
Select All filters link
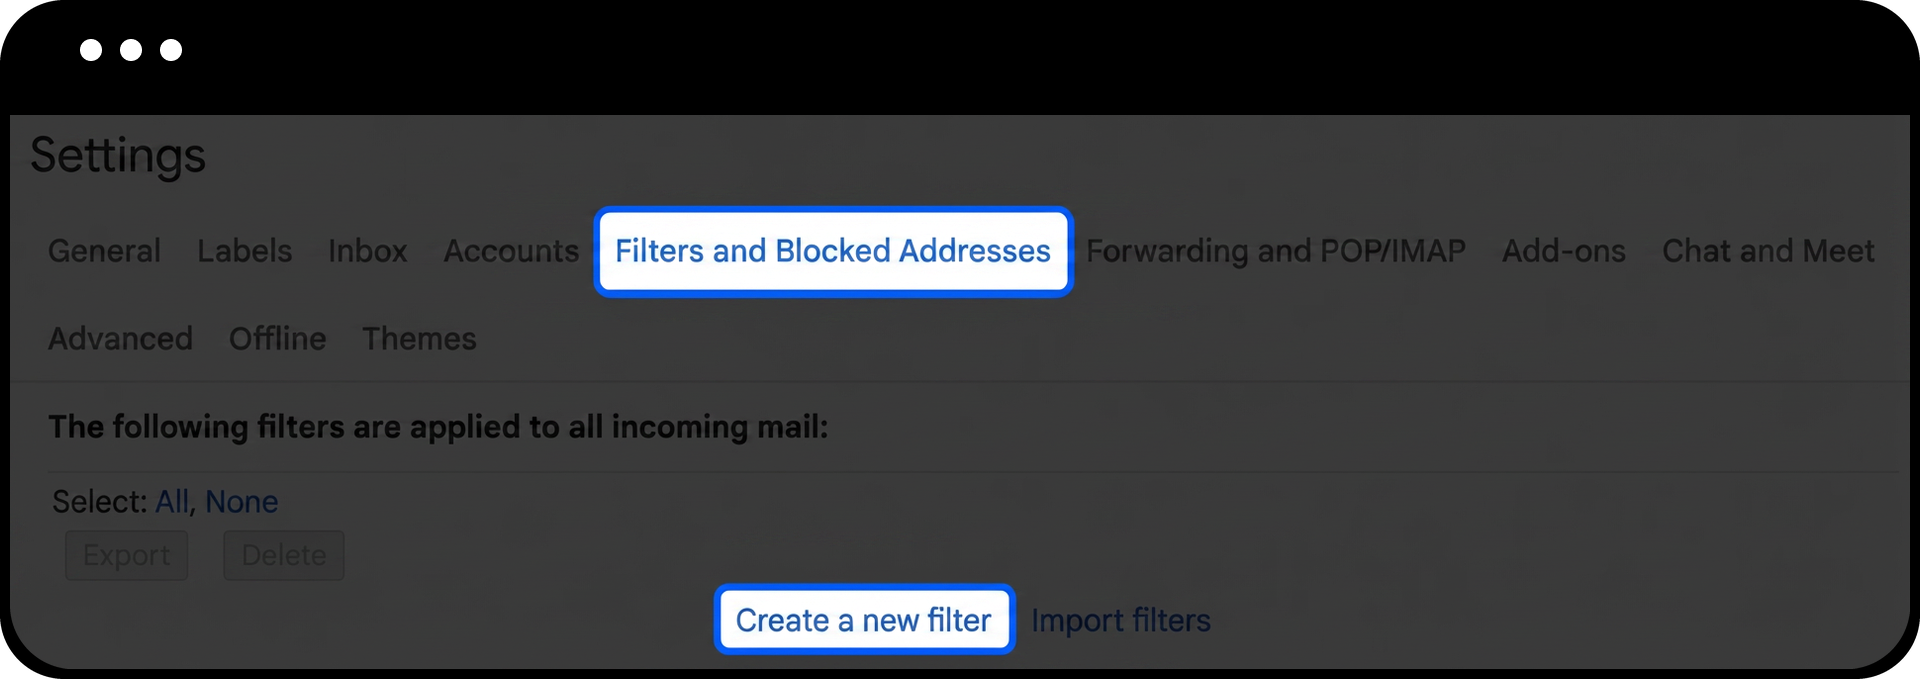pos(171,502)
